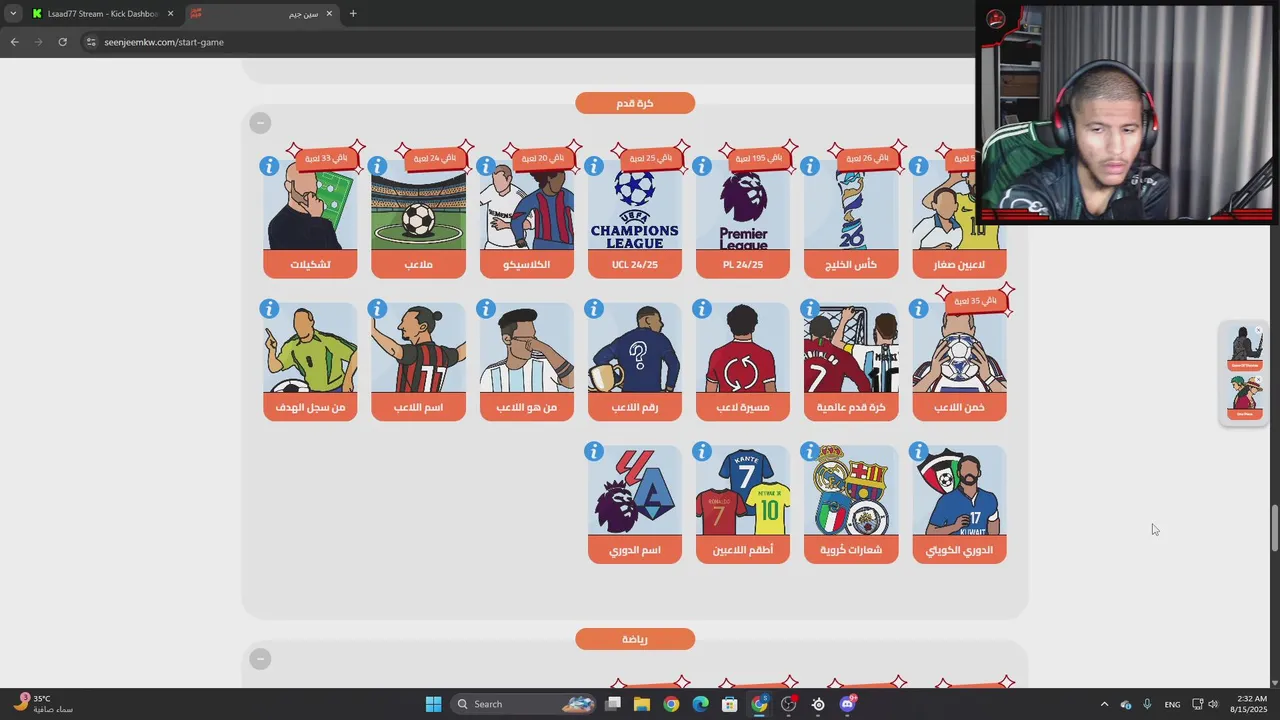This screenshot has height=720, width=1280.
Task: Choose the UCL 24/25 Champions League card
Action: (635, 219)
